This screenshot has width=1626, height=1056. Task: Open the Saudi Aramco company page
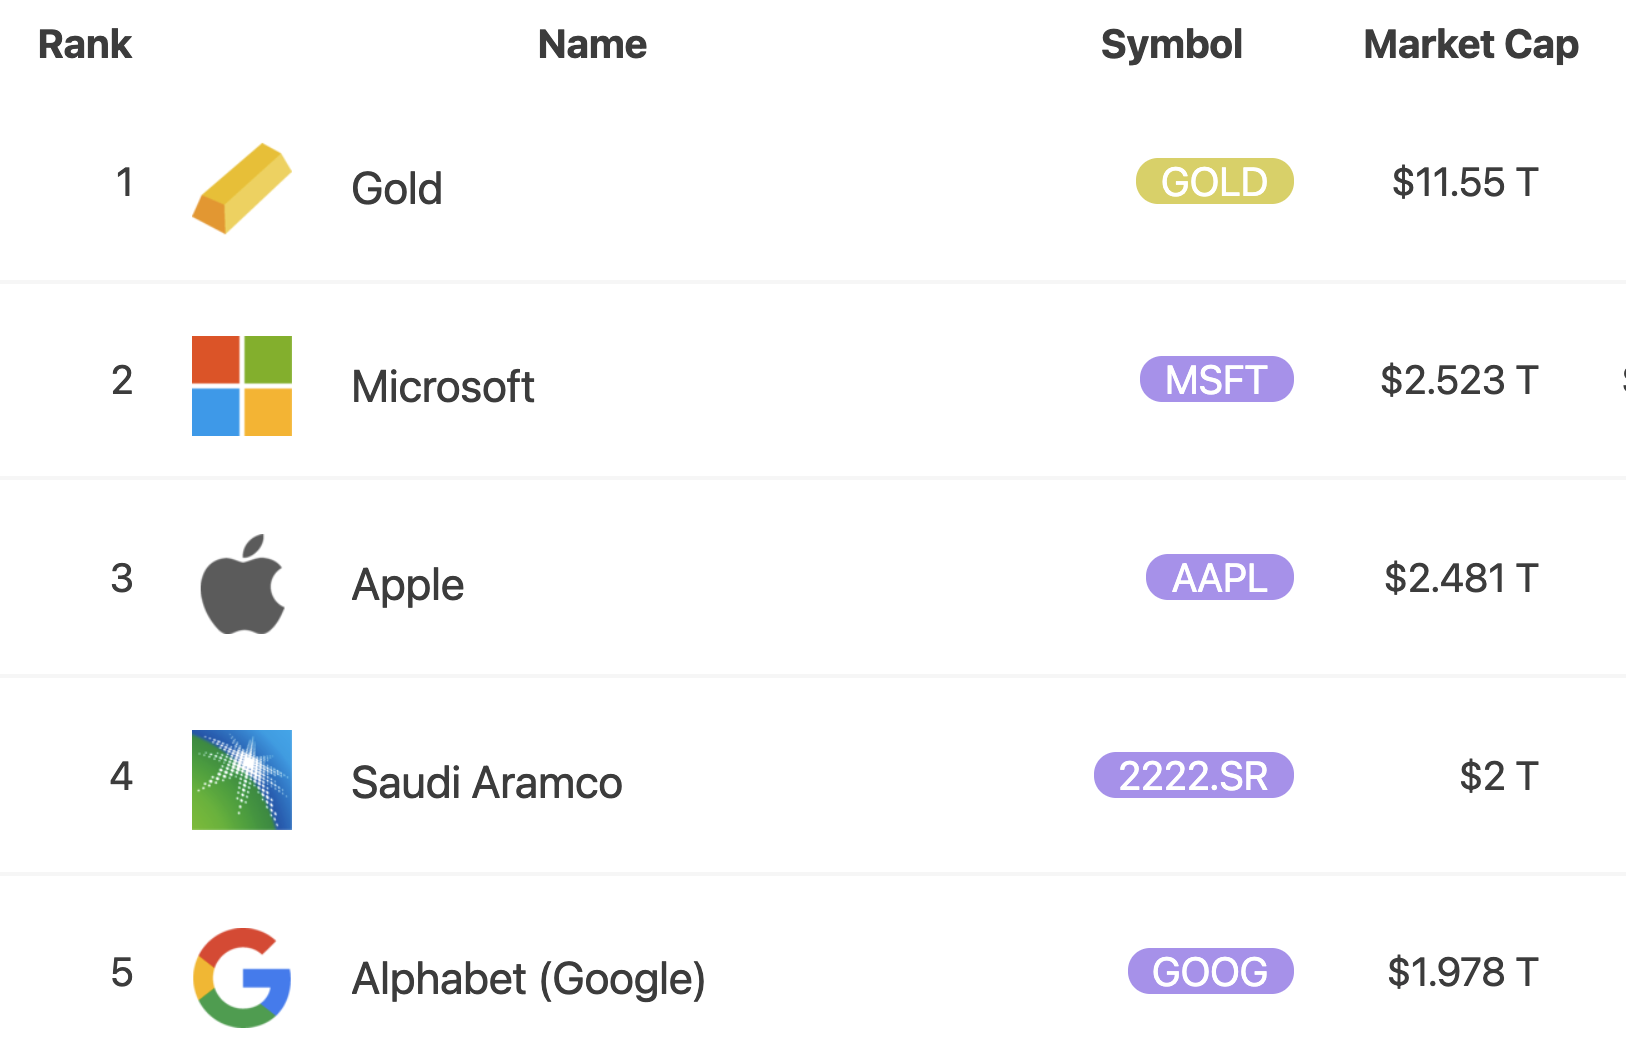487,782
